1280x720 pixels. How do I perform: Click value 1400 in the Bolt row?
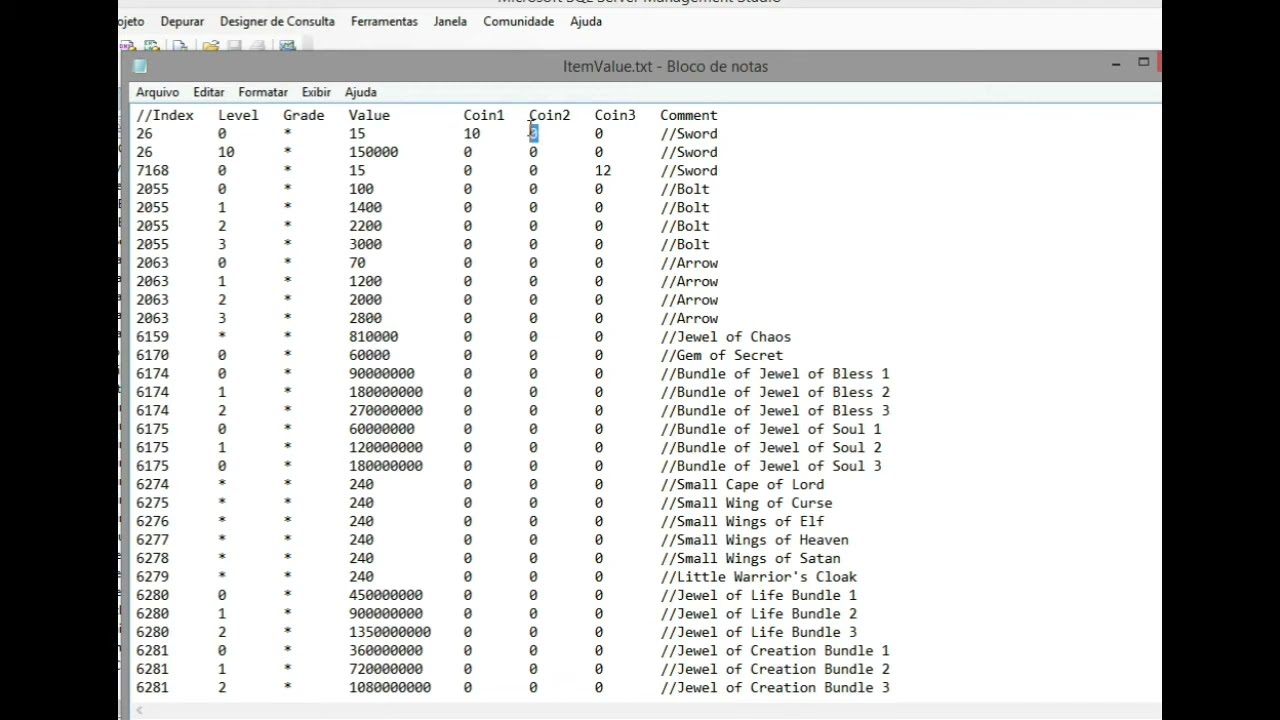point(365,208)
